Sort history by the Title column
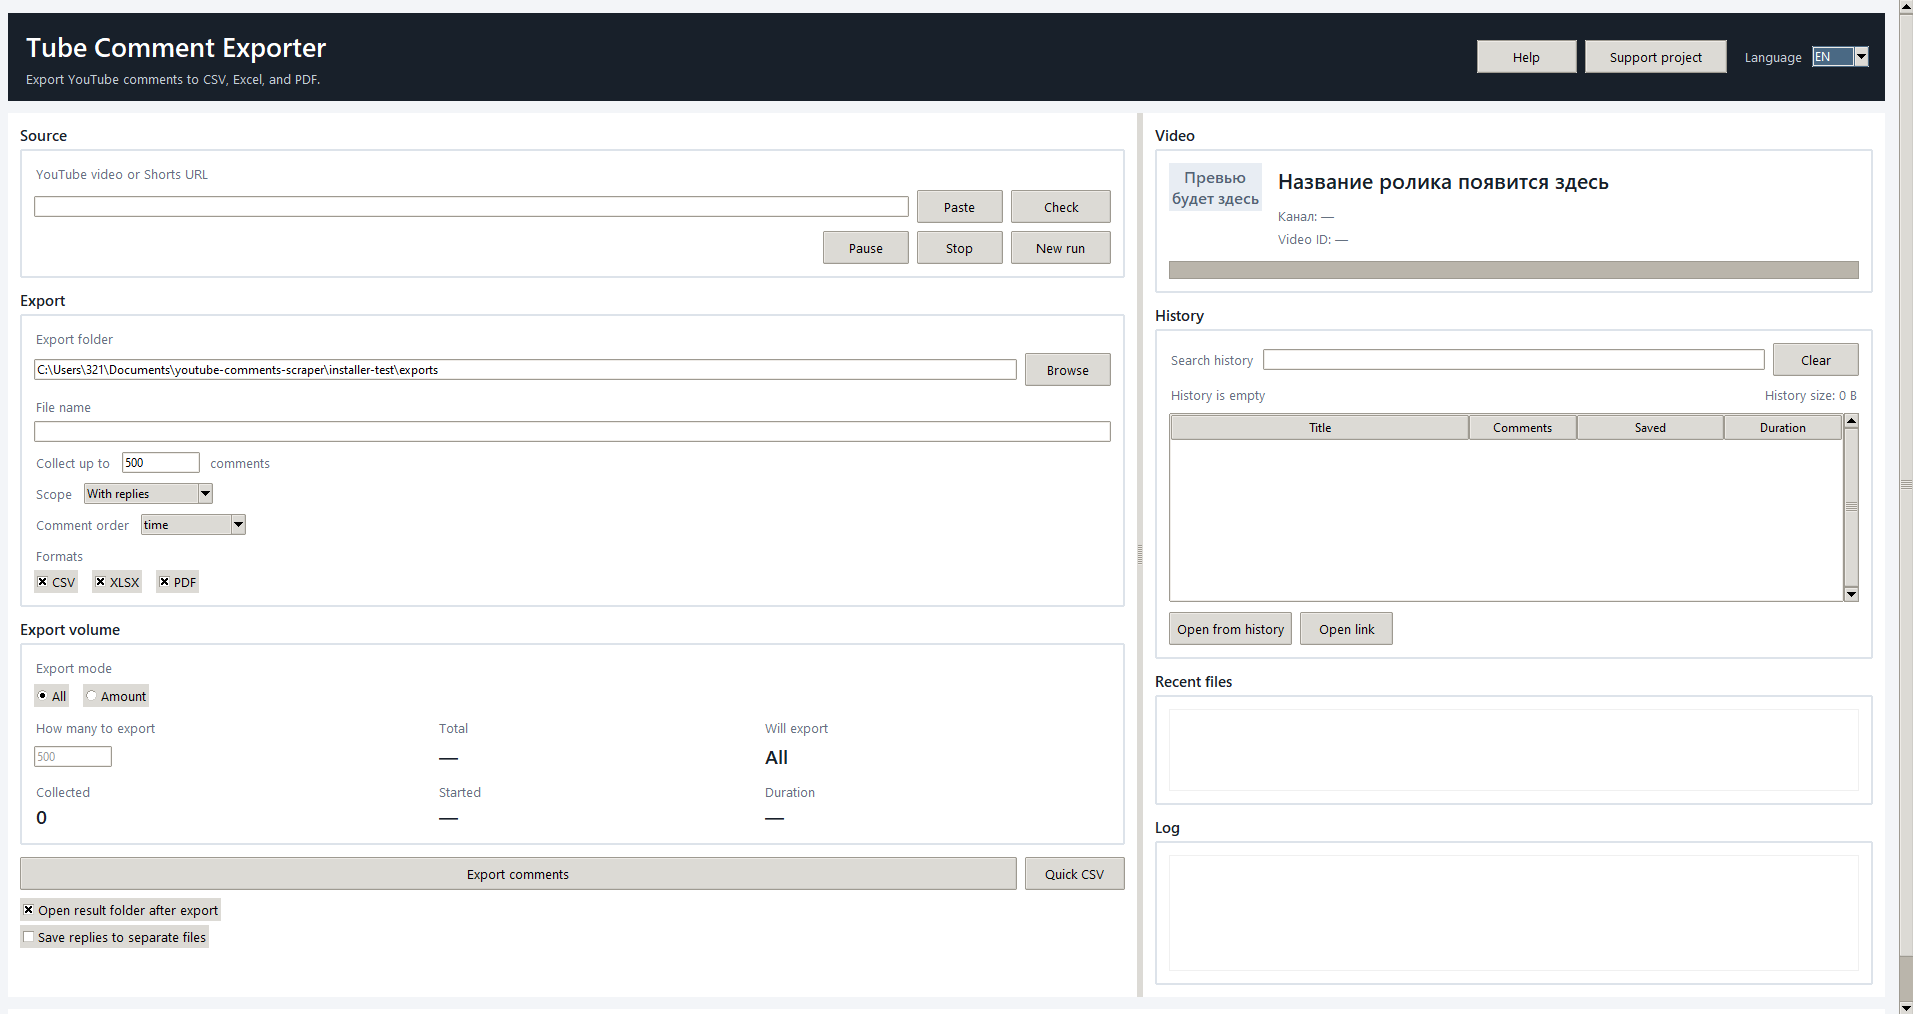 coord(1319,428)
